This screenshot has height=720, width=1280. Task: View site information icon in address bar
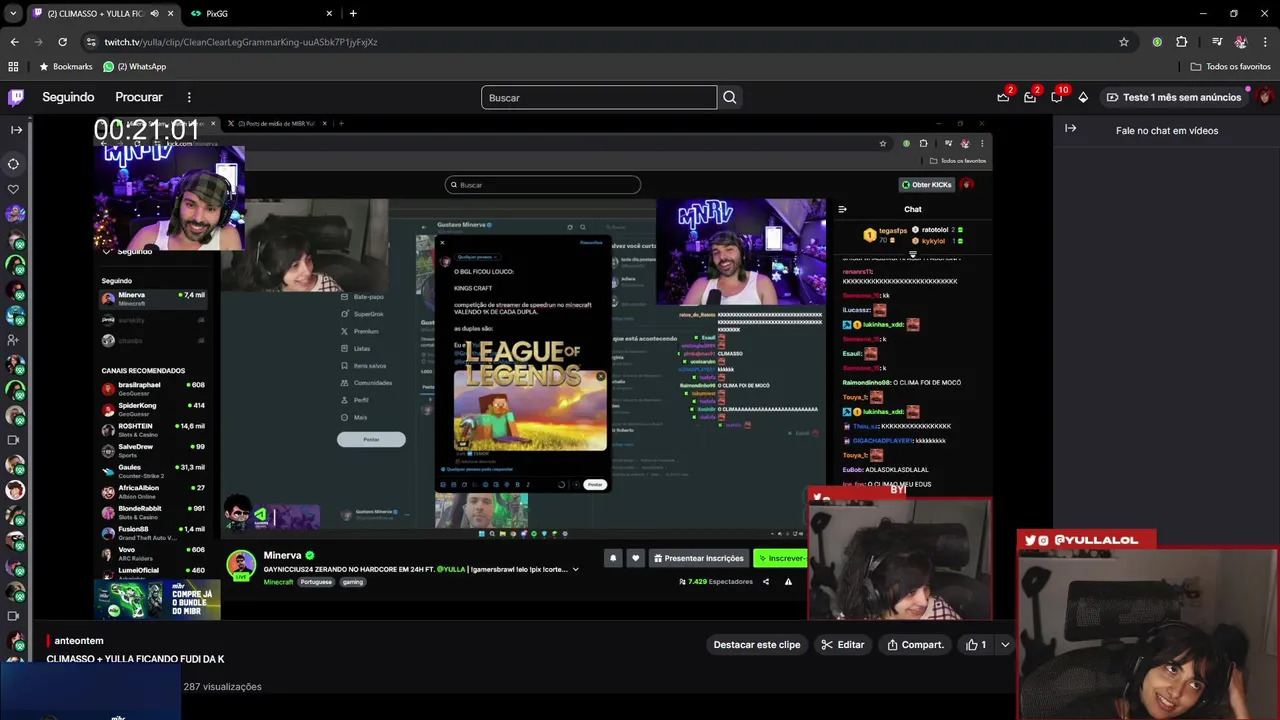pyautogui.click(x=91, y=42)
